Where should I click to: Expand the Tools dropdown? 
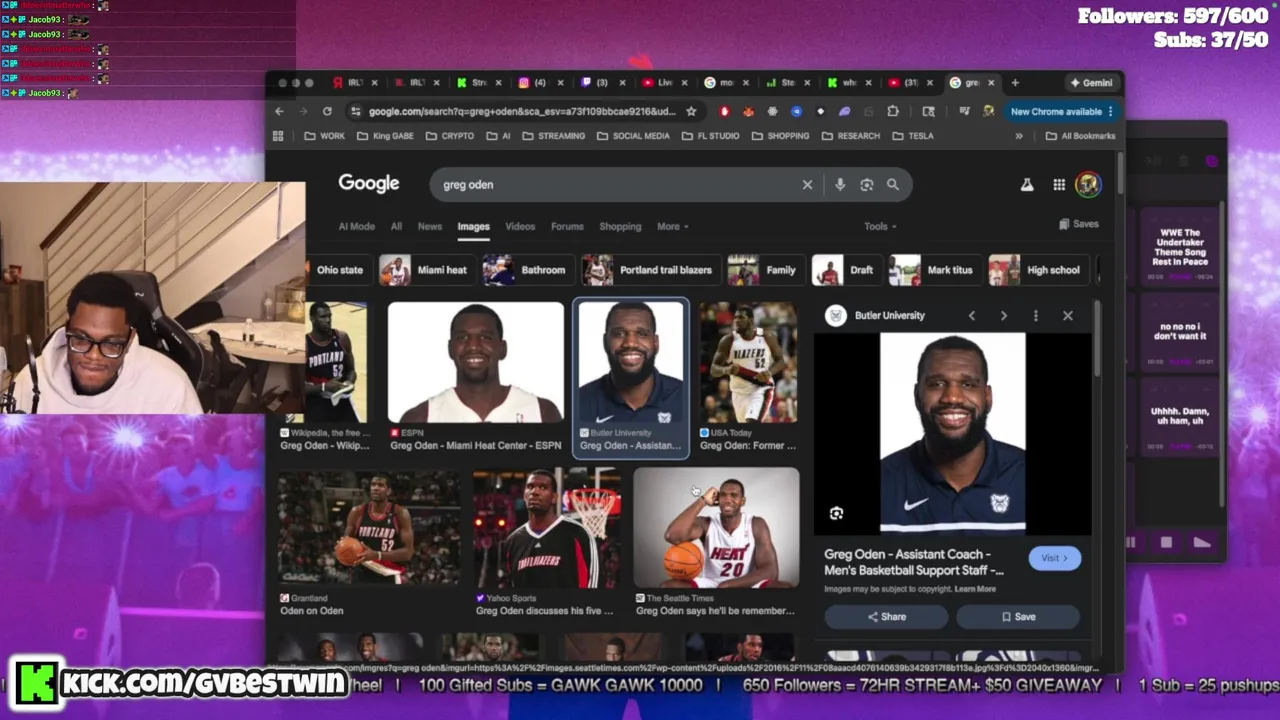coord(880,227)
